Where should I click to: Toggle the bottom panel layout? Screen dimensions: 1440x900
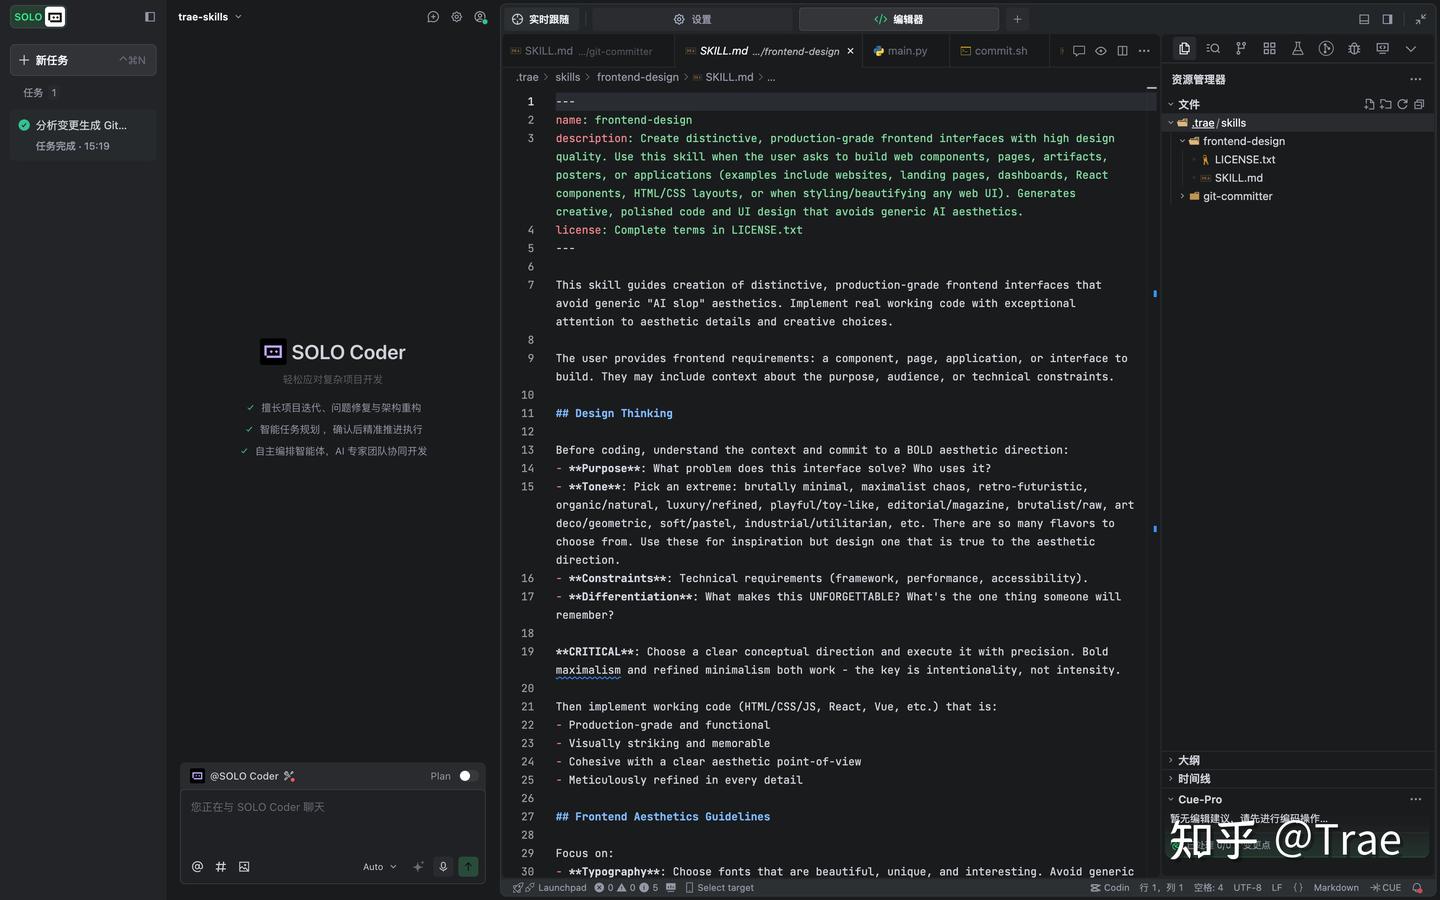click(x=1364, y=19)
